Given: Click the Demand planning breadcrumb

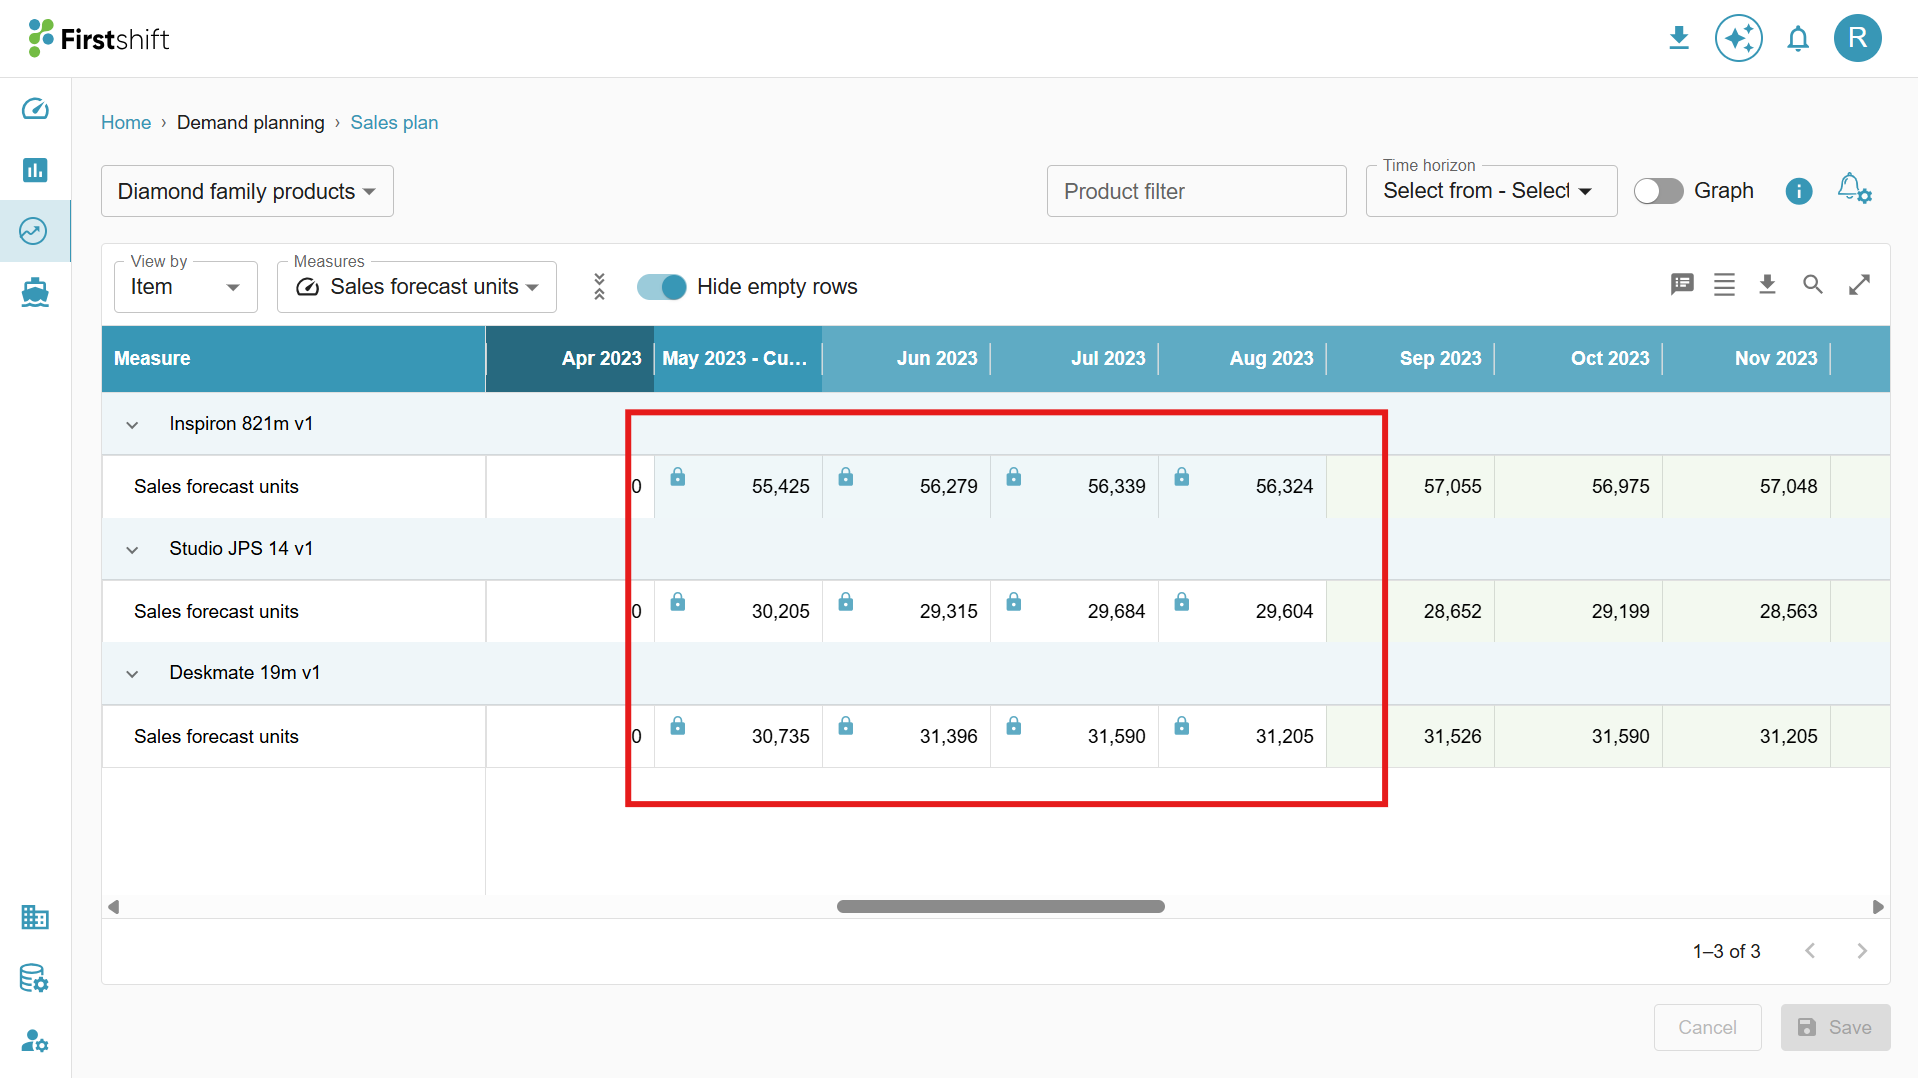Looking at the screenshot, I should [x=251, y=122].
